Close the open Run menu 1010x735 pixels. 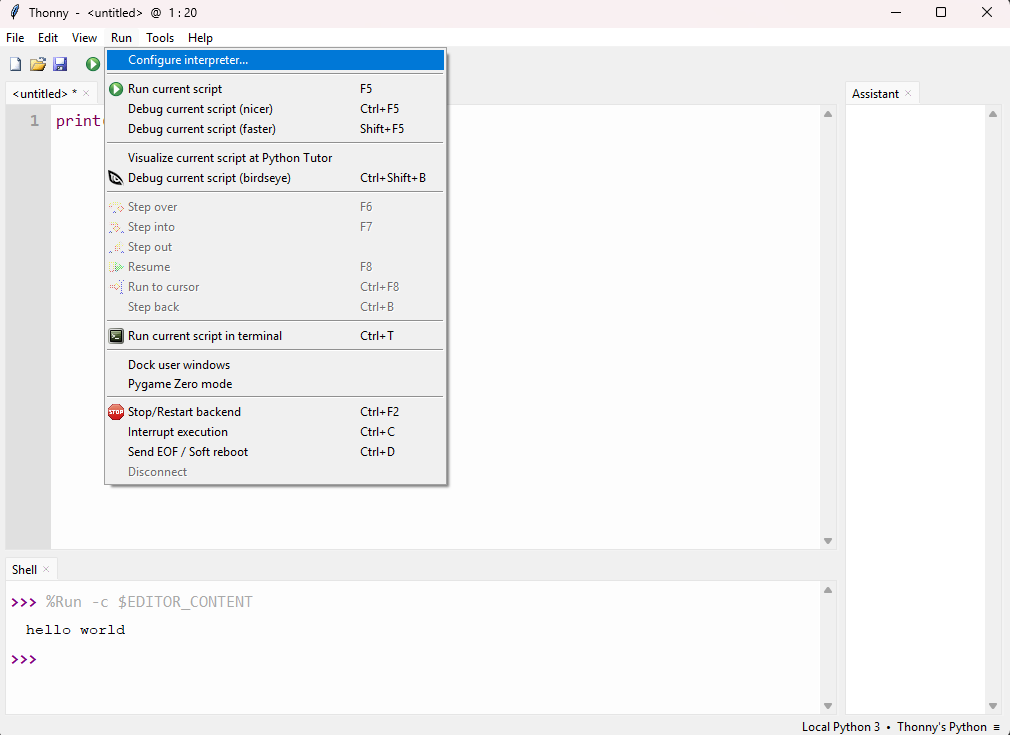click(121, 38)
